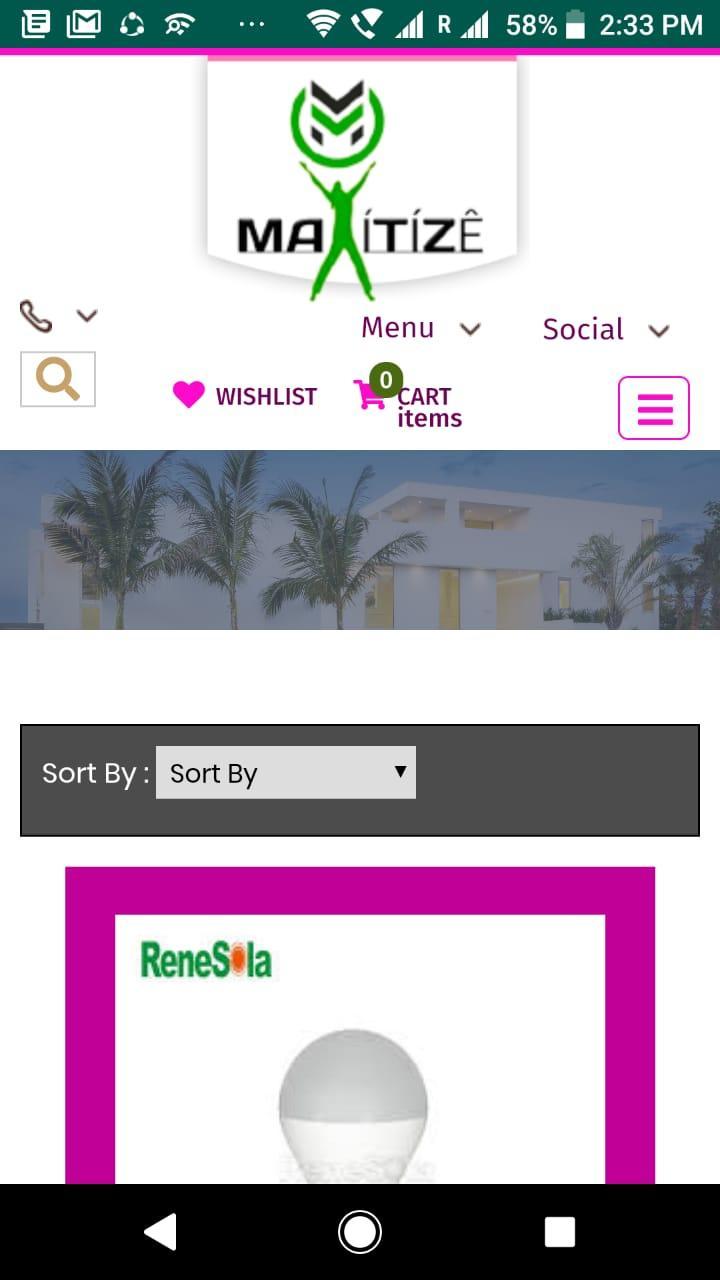Screen dimensions: 720x1280
Task: Open the pink hamburger menu button
Action: pos(654,408)
